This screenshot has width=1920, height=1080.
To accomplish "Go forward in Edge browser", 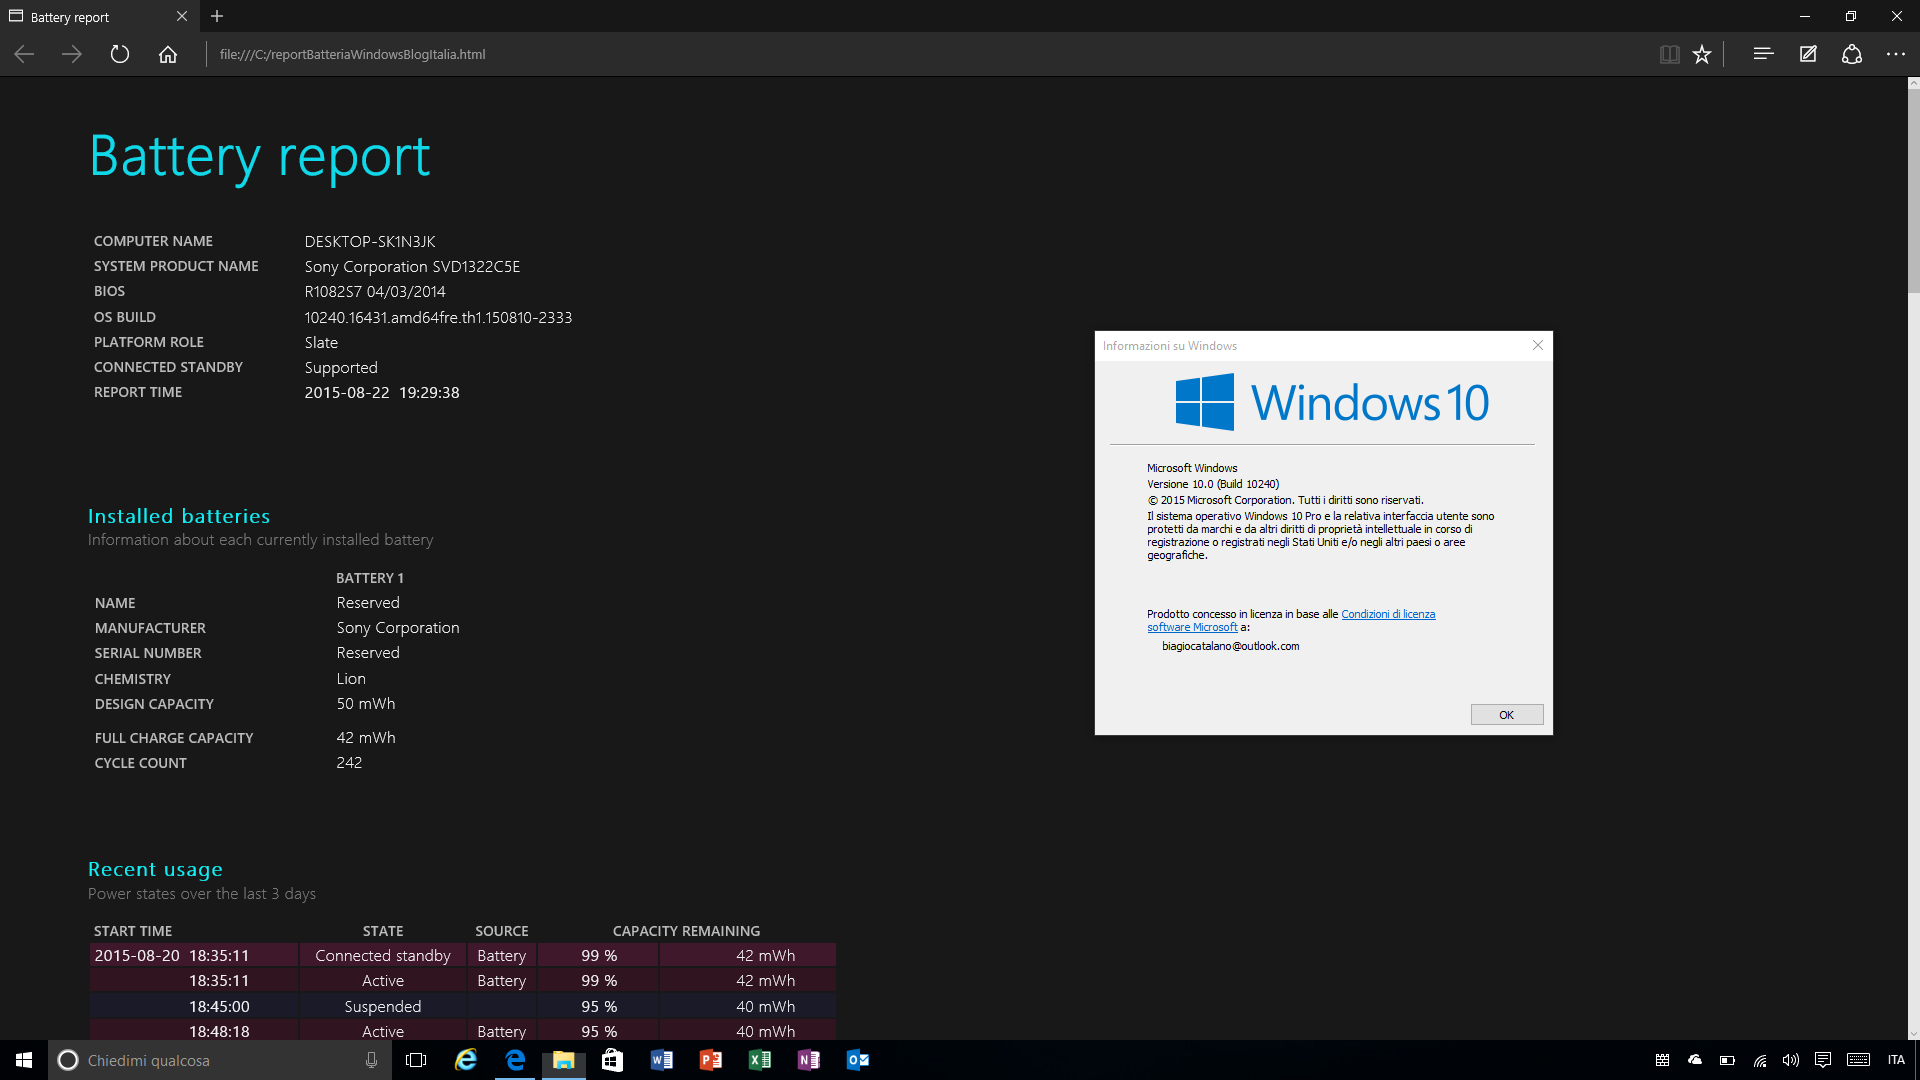I will click(x=72, y=54).
